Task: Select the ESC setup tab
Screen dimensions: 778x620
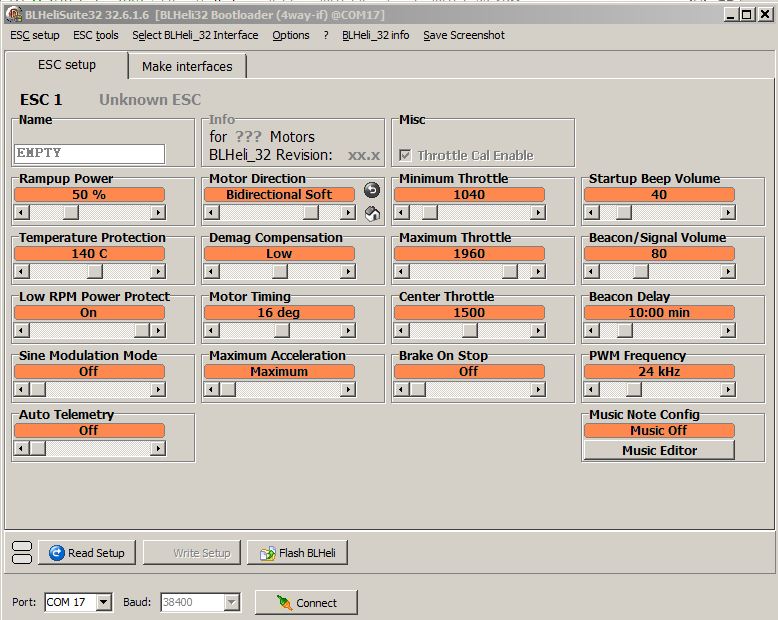Action: (x=67, y=65)
